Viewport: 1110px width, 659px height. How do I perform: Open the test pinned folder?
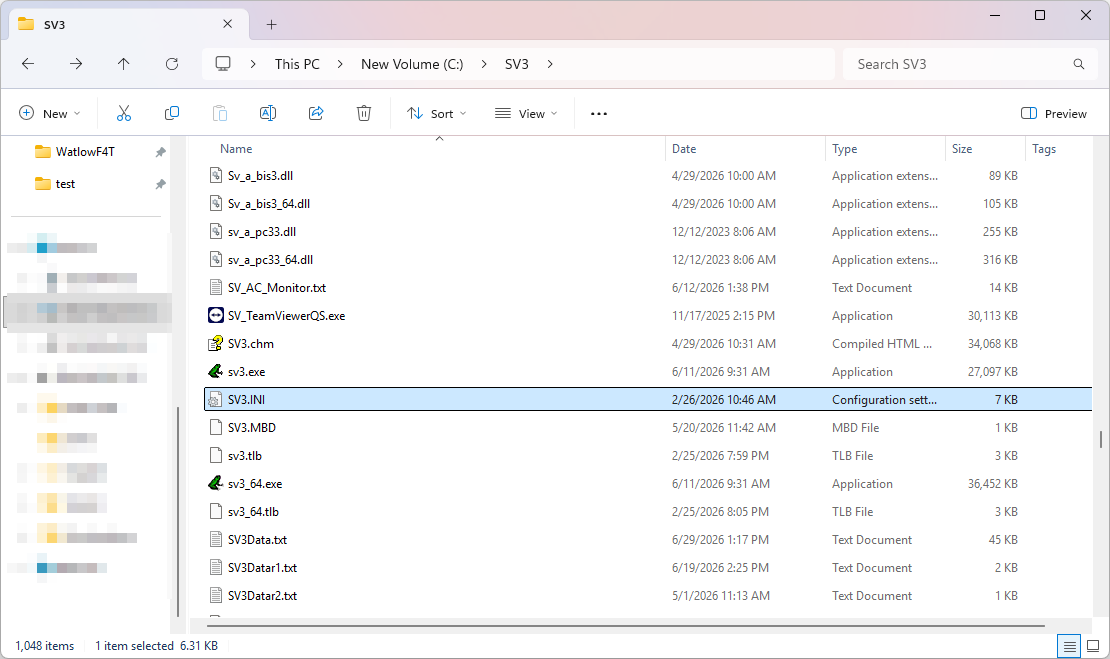65,184
